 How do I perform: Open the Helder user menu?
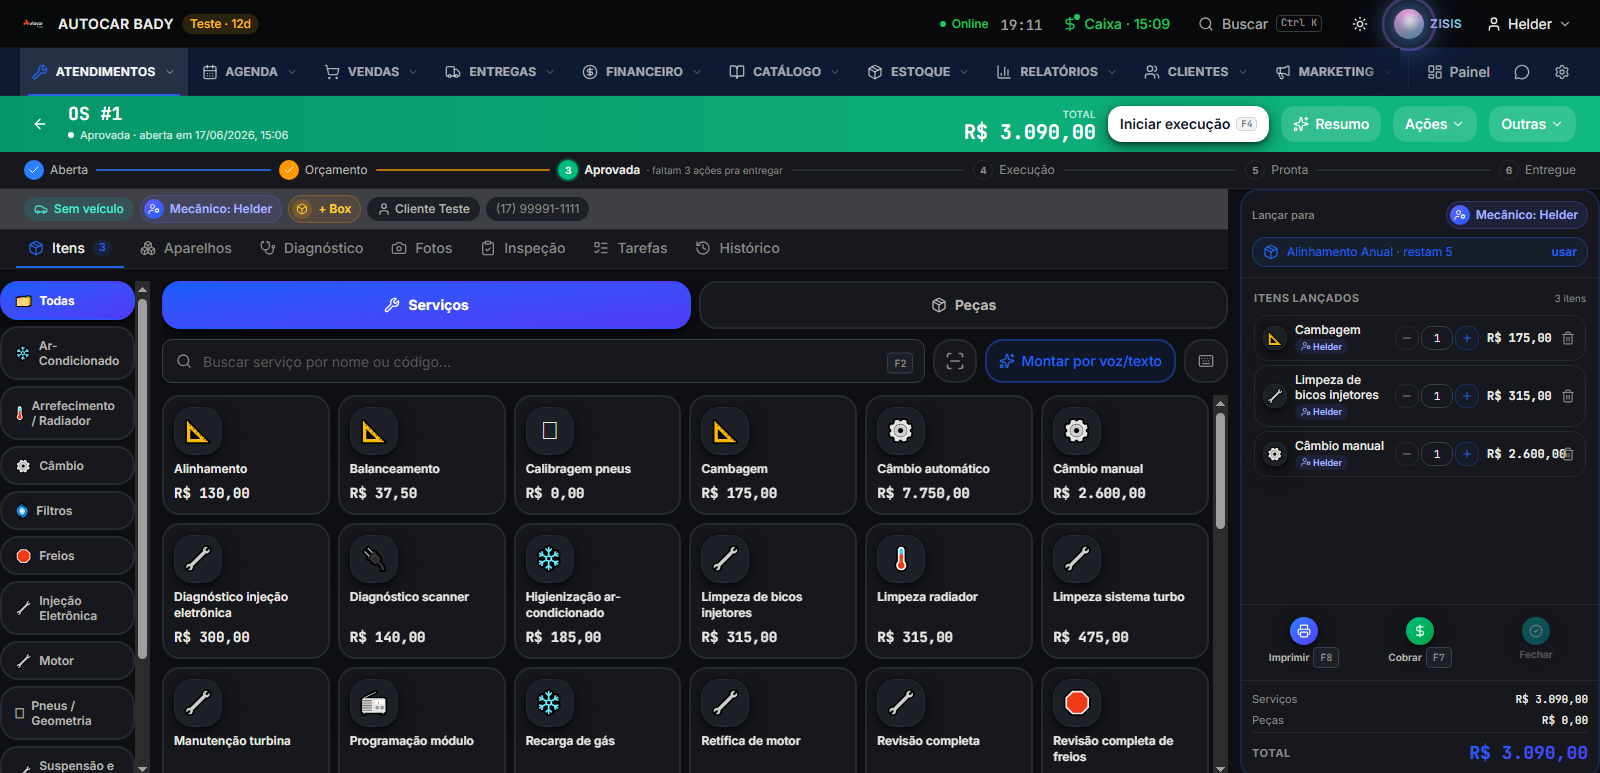(x=1529, y=24)
